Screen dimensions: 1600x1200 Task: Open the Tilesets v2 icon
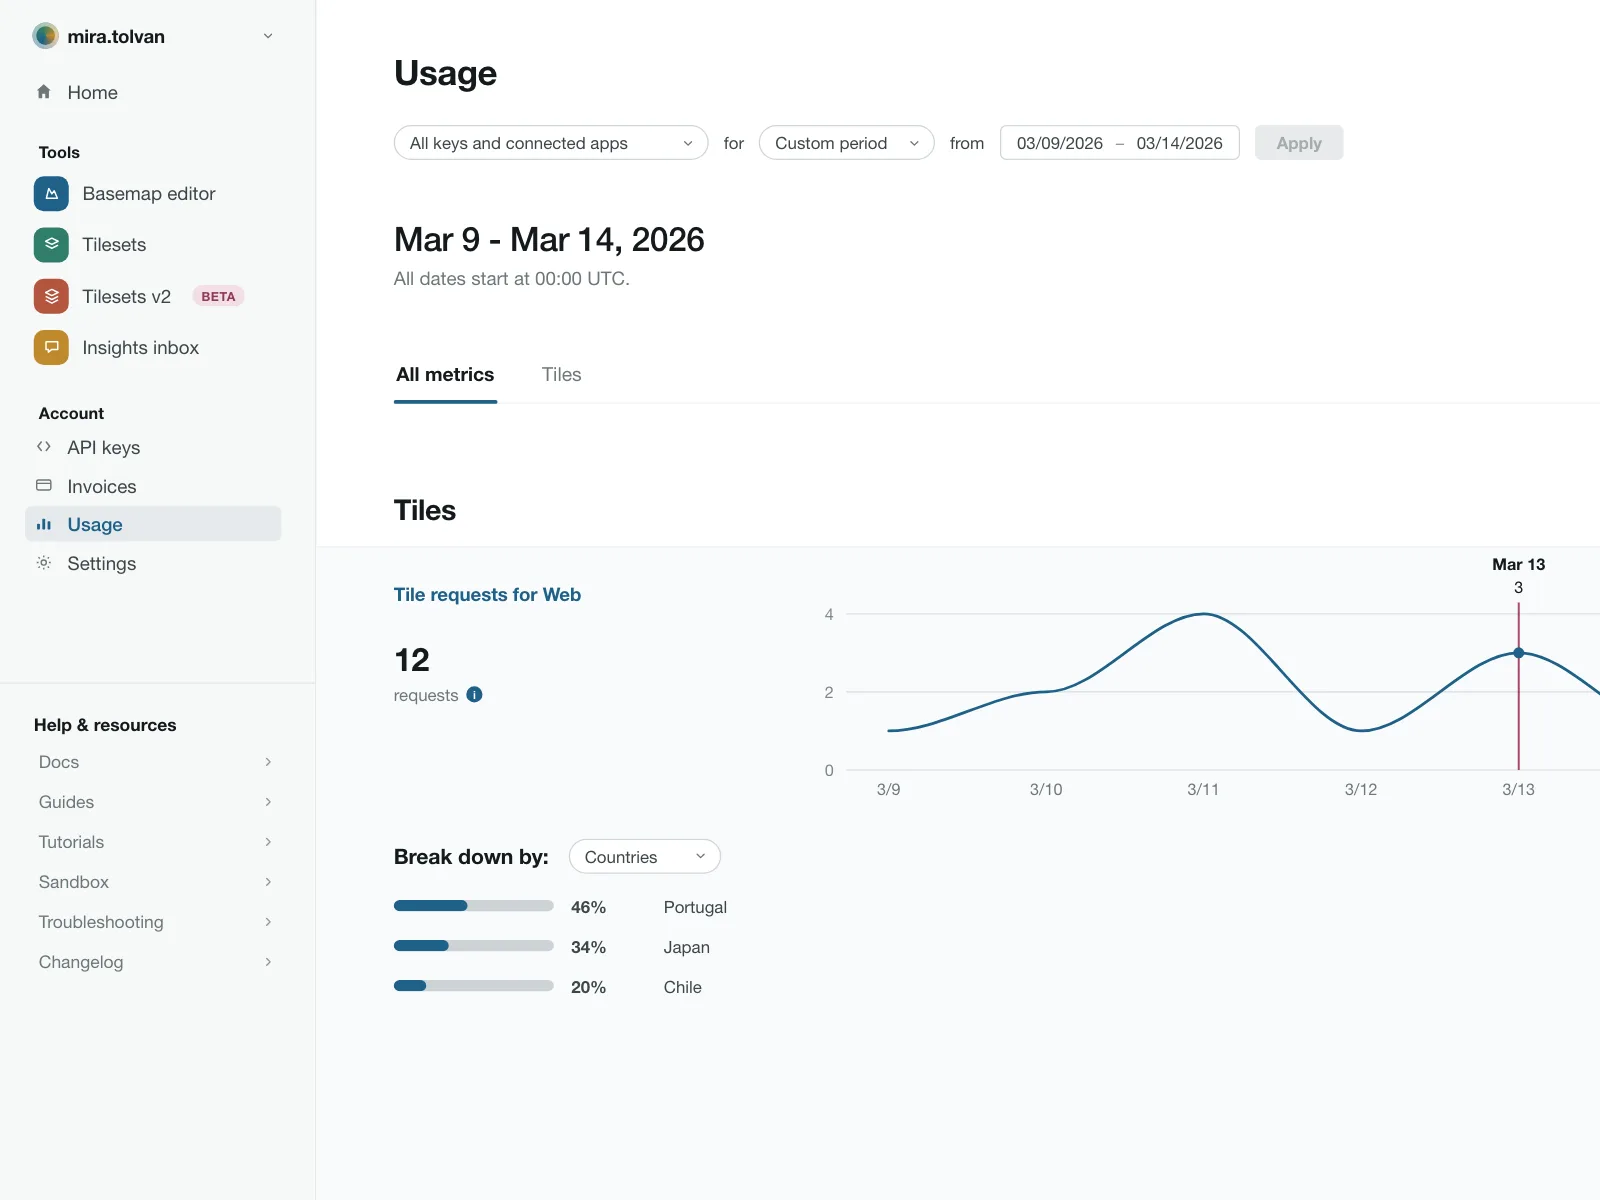click(x=51, y=296)
